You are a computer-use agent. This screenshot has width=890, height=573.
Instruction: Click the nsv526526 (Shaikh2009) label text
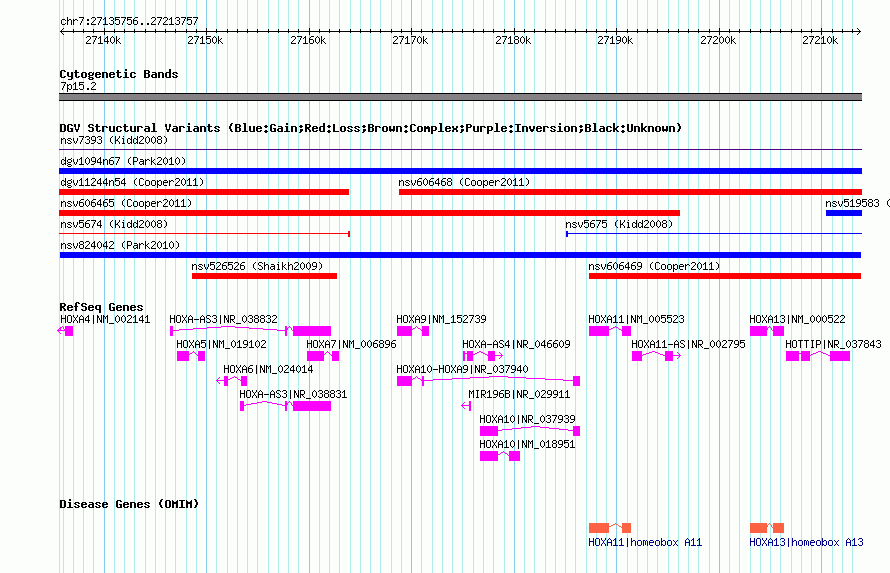point(257,266)
